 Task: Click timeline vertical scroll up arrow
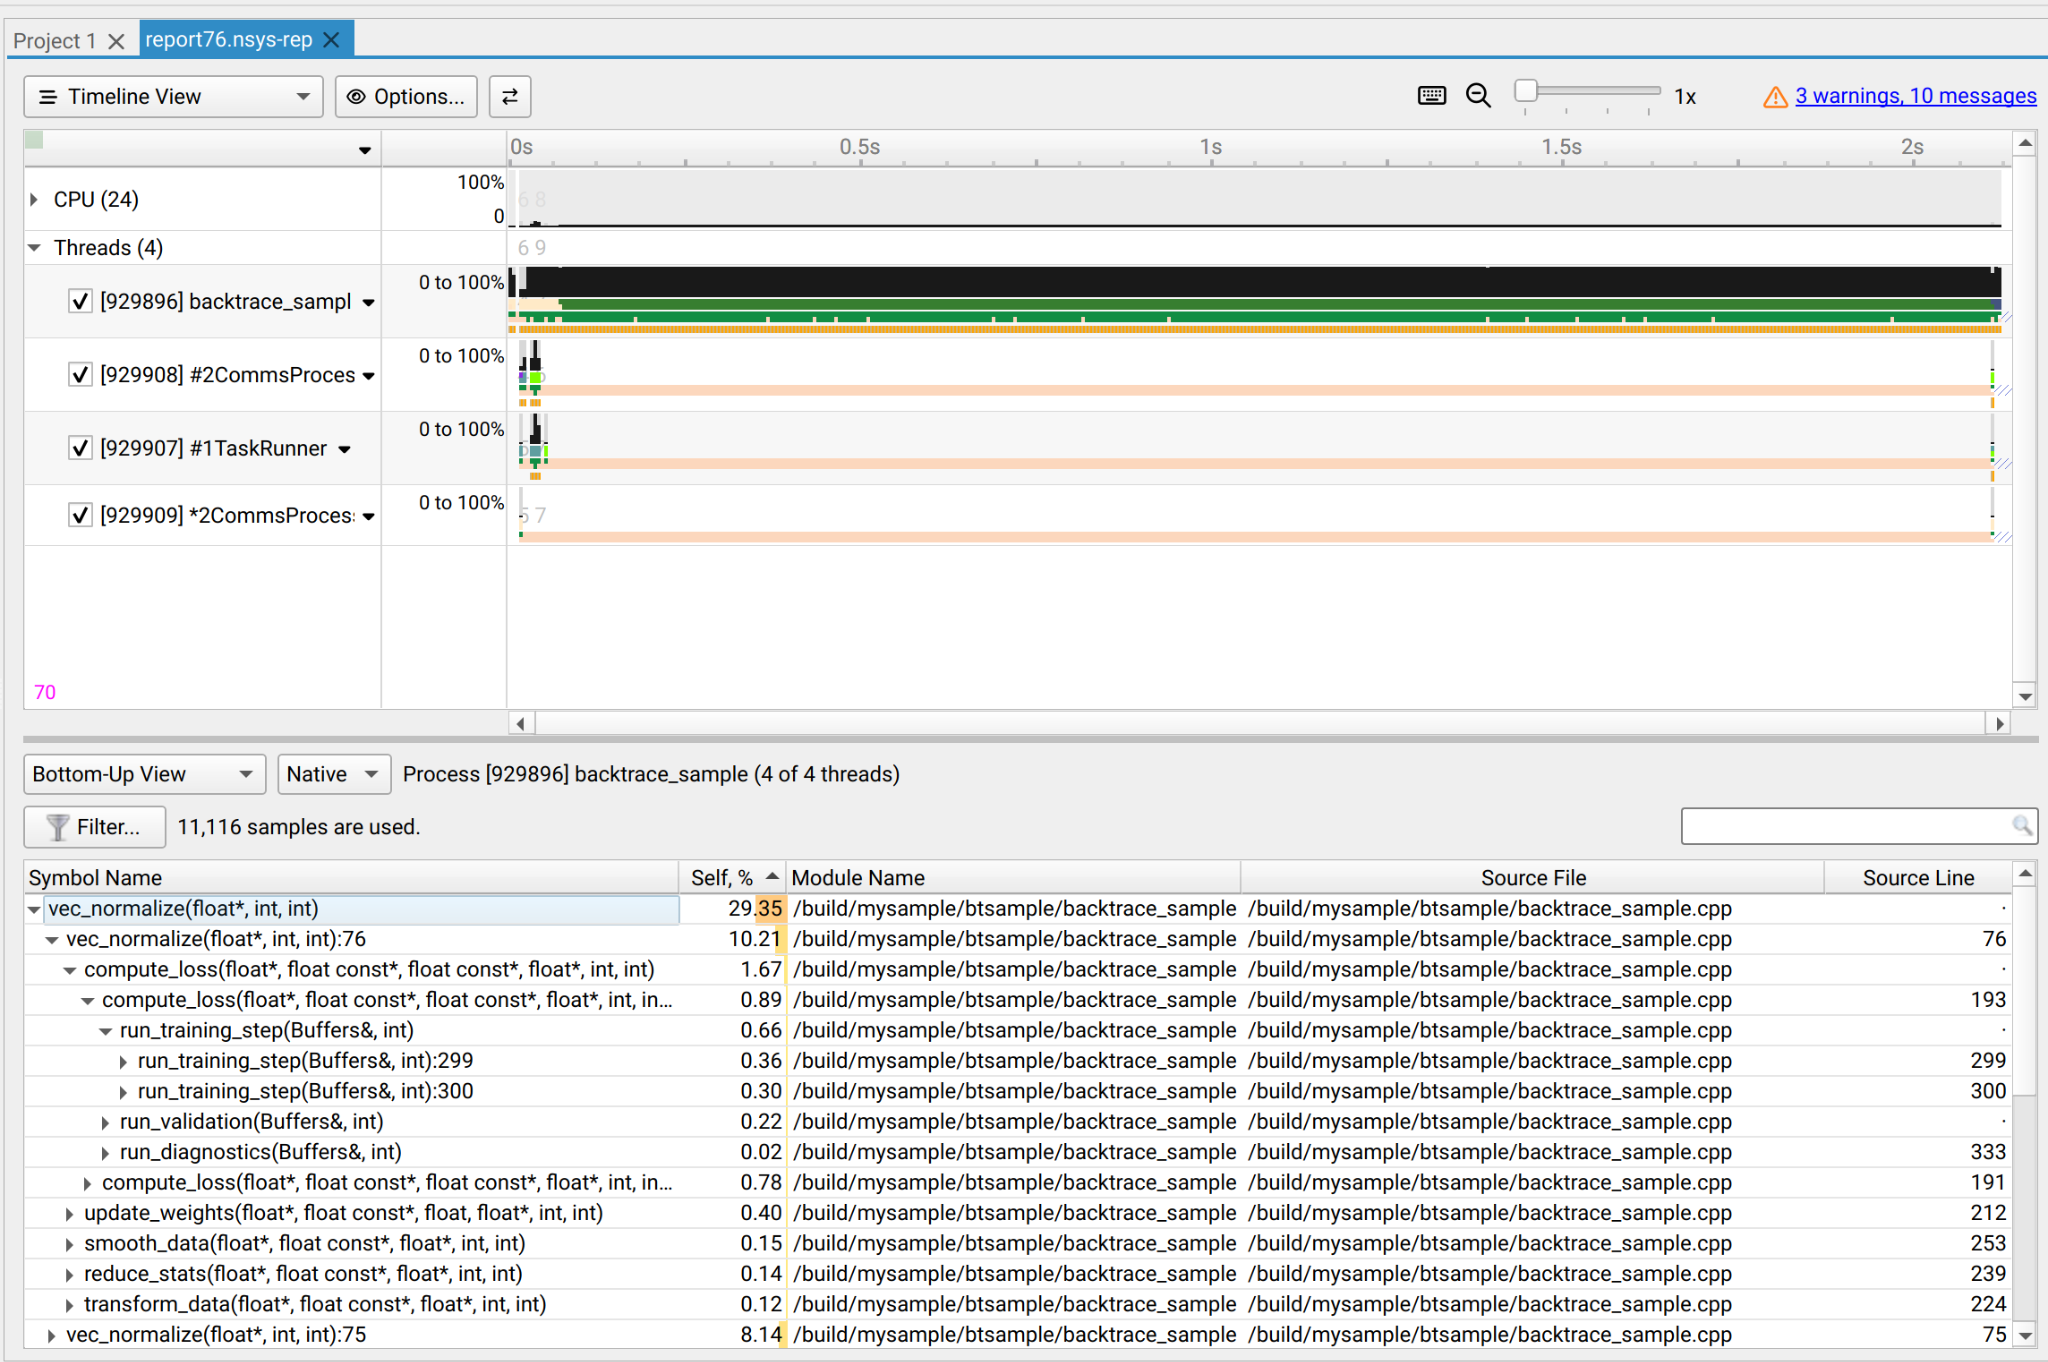(2025, 144)
